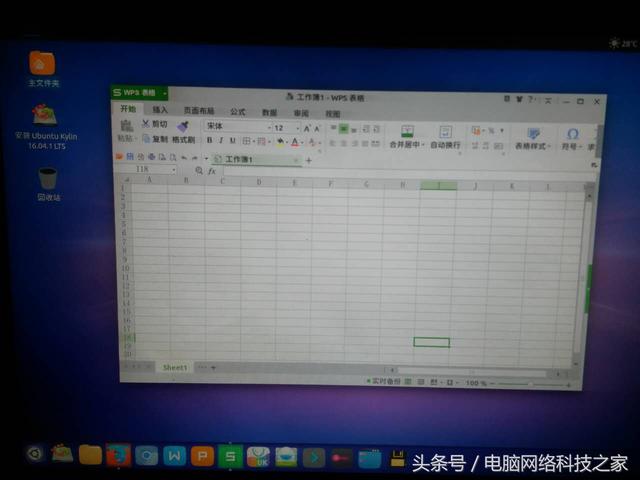Click the WPS Presentation P icon in dock

click(x=202, y=456)
